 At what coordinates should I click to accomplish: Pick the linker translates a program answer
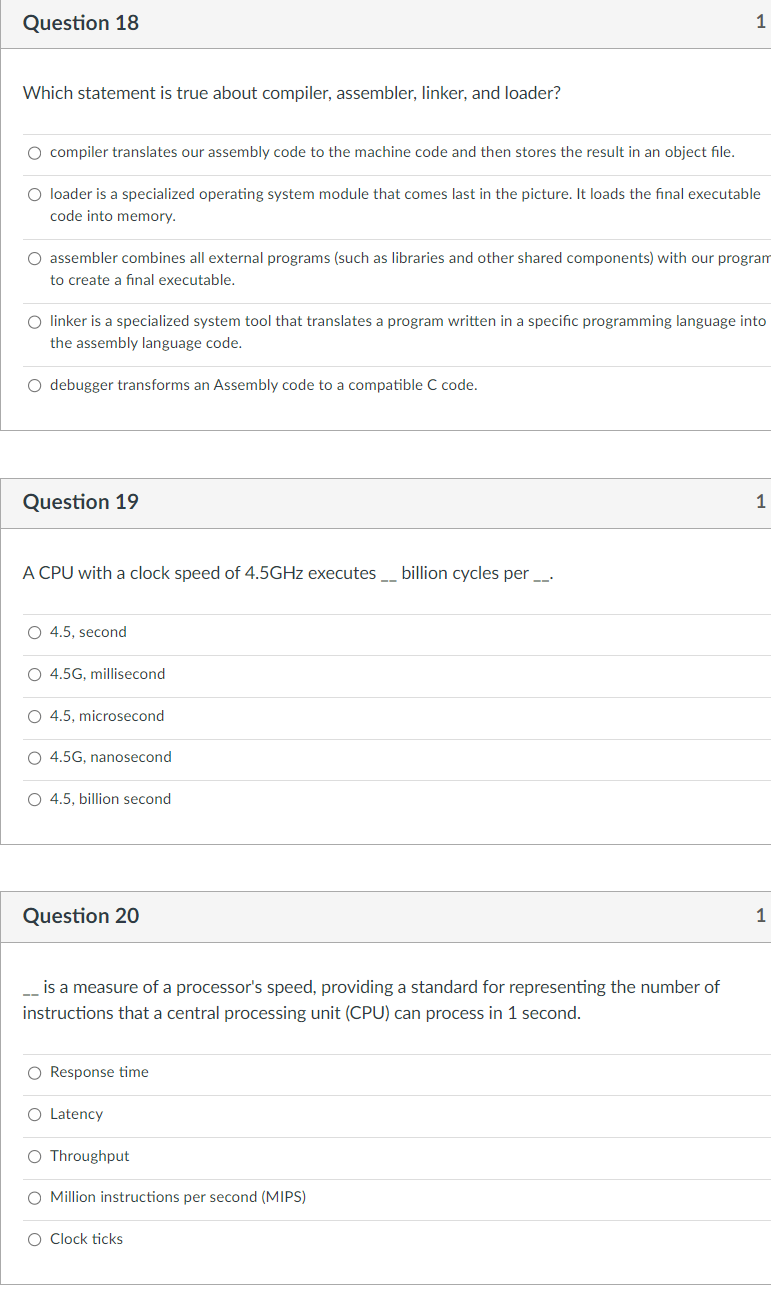[x=34, y=321]
